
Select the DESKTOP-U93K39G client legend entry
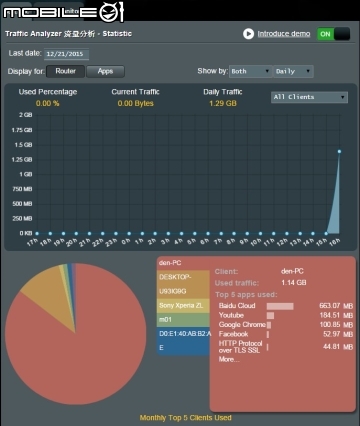pyautogui.click(x=183, y=284)
